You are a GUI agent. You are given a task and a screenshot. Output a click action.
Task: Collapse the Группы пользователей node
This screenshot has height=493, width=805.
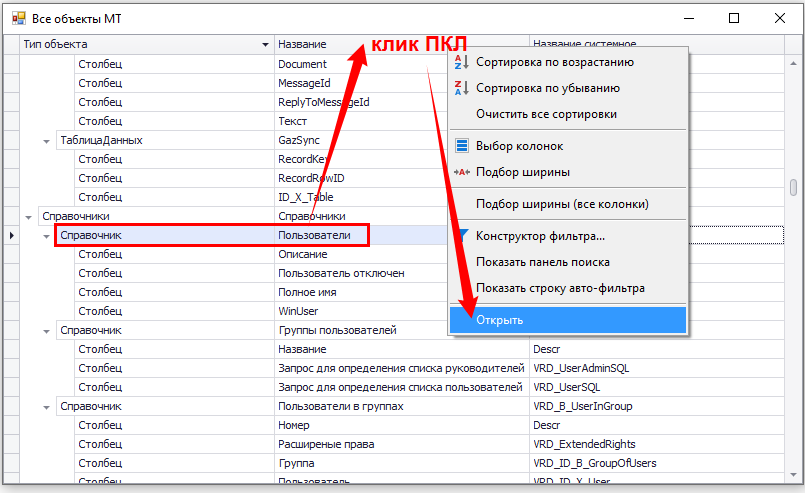pyautogui.click(x=47, y=331)
